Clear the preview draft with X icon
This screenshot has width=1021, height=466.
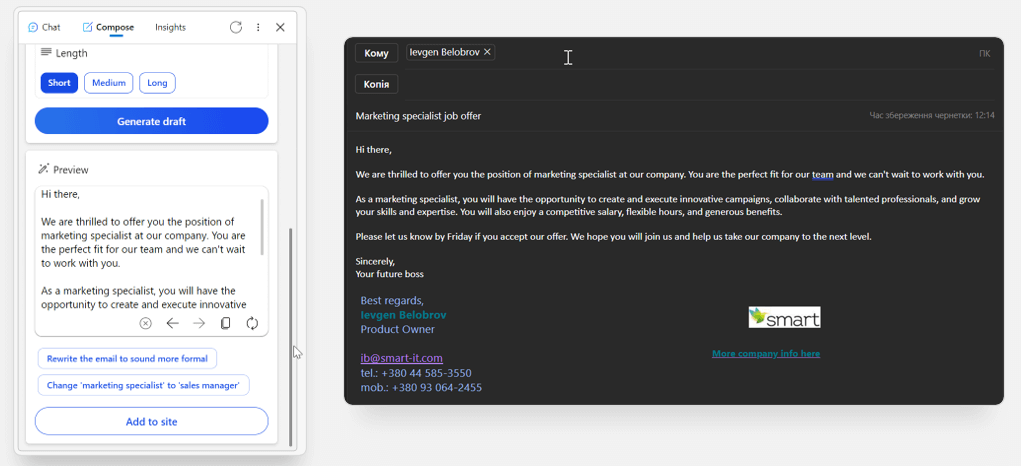pyautogui.click(x=146, y=323)
